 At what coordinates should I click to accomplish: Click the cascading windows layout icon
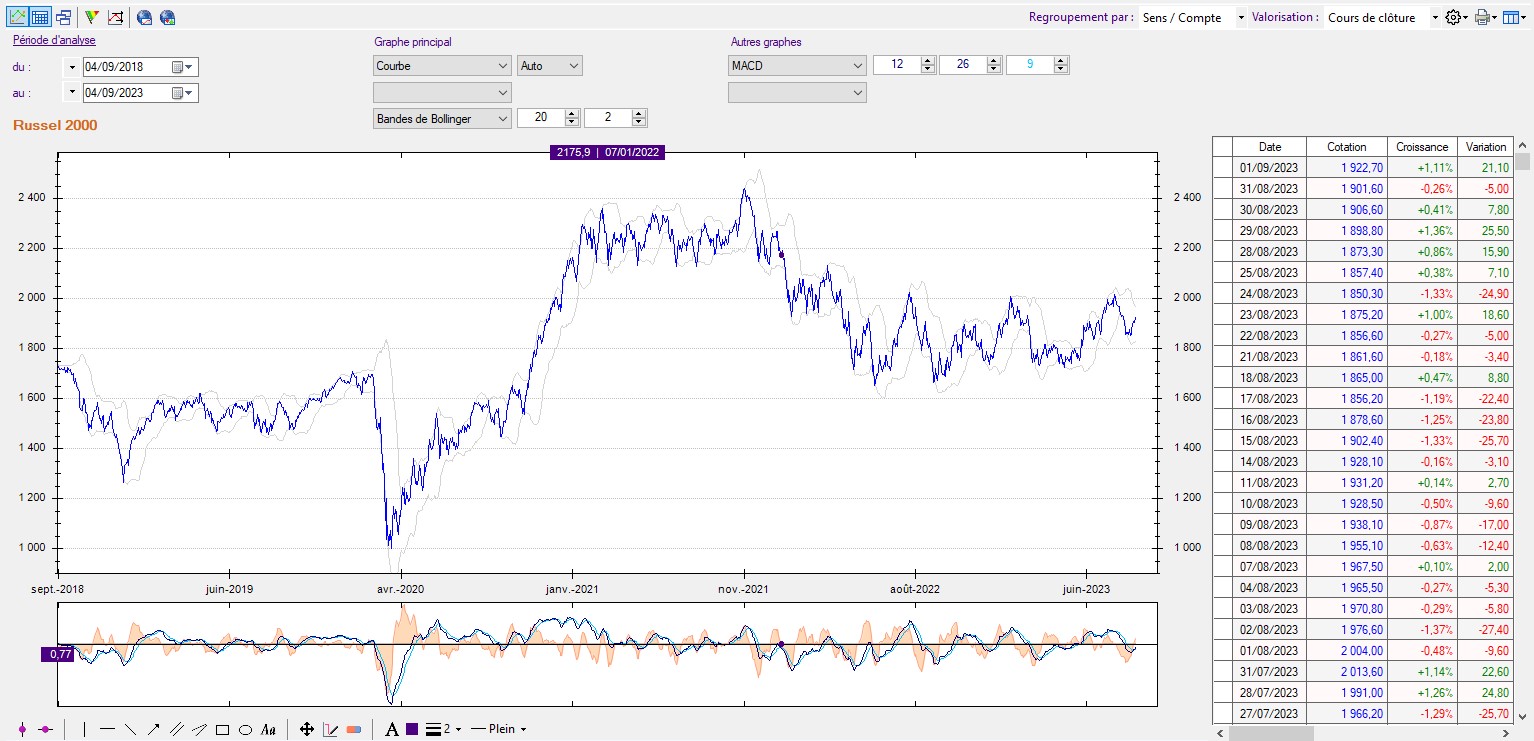coord(63,17)
